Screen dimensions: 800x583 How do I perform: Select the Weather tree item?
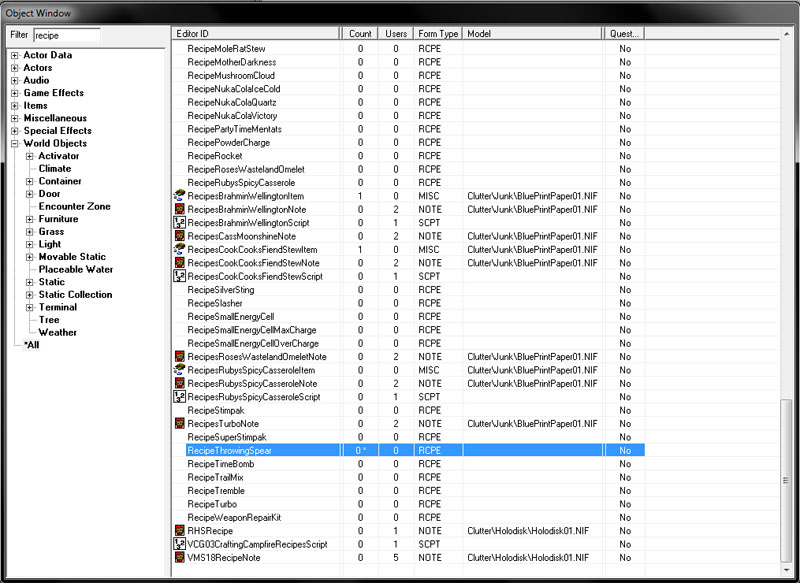pyautogui.click(x=57, y=333)
